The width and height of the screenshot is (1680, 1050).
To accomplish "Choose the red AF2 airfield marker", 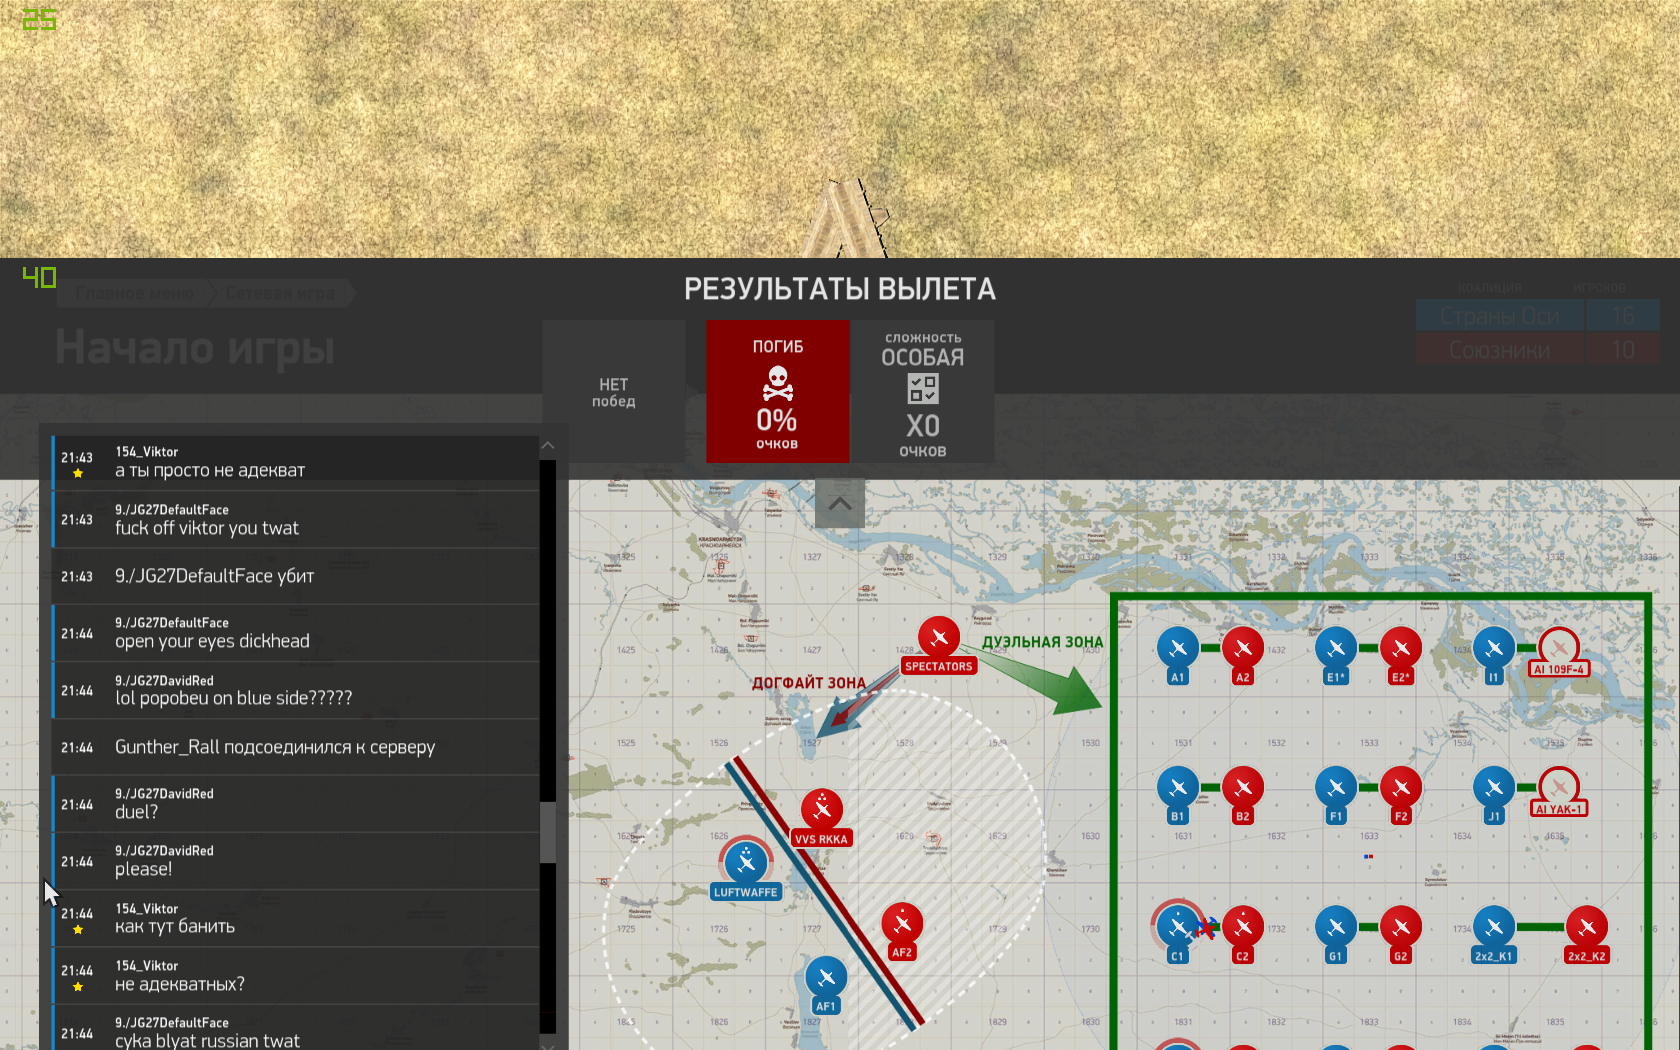I will click(x=902, y=924).
